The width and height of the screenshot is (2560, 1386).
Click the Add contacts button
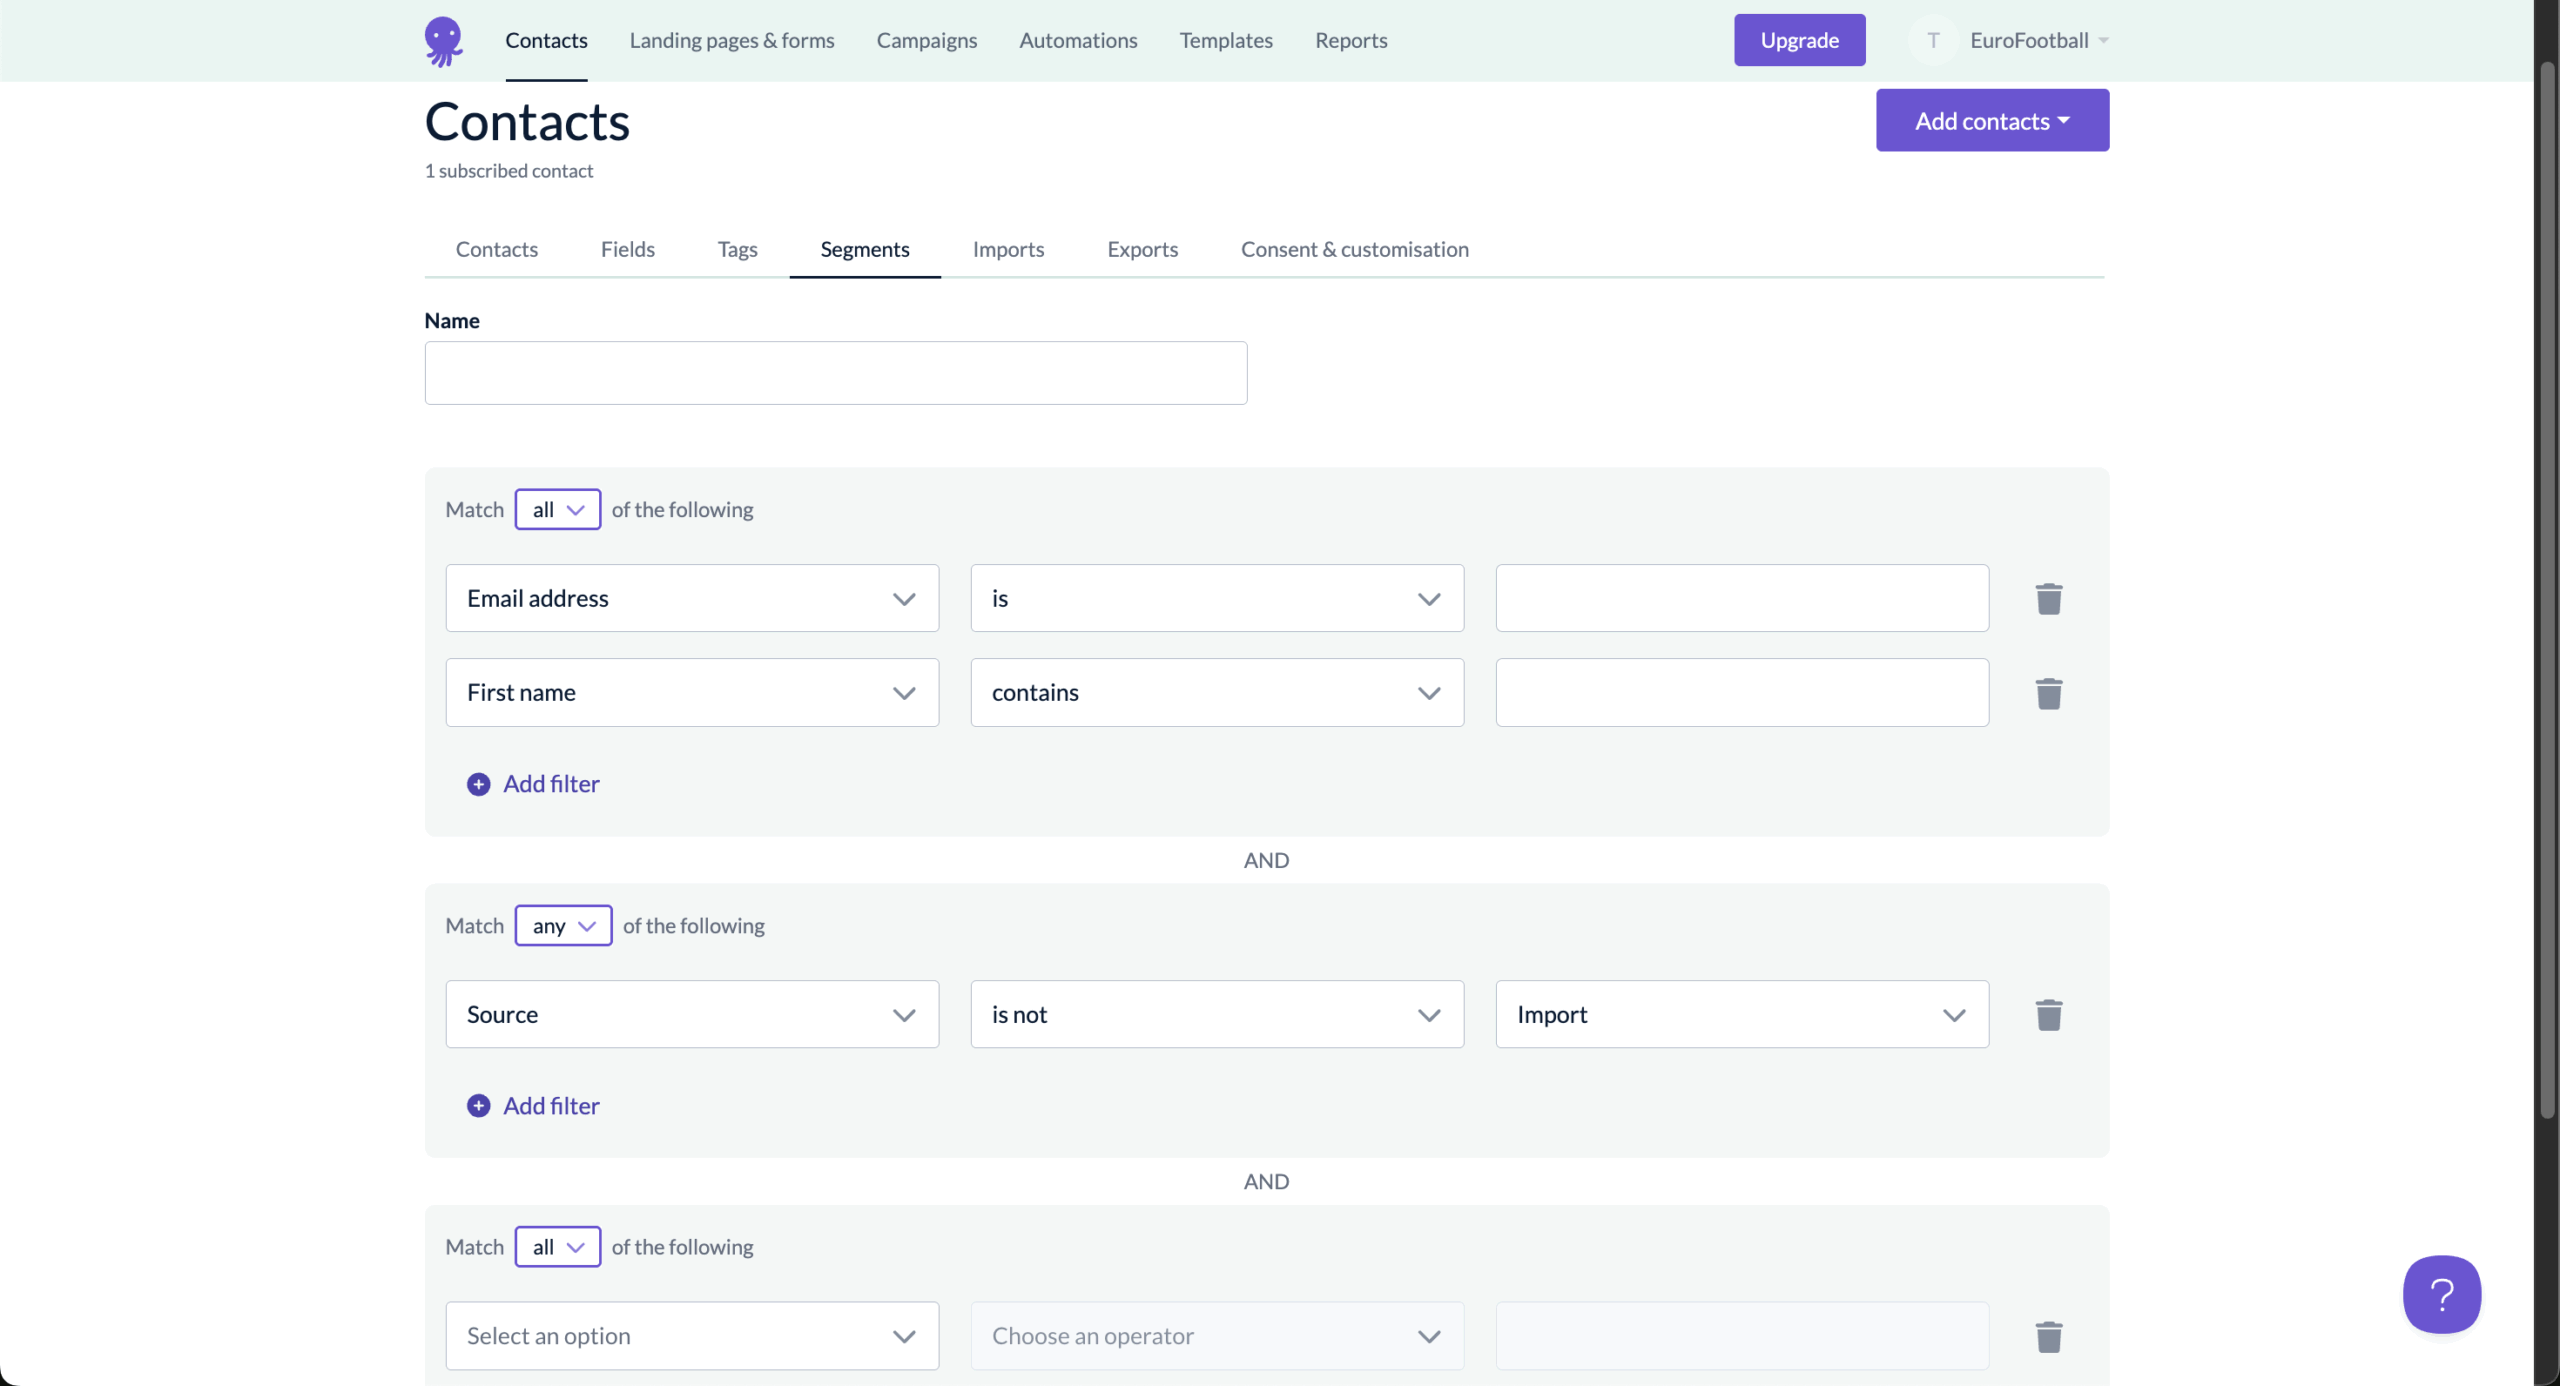(1992, 120)
